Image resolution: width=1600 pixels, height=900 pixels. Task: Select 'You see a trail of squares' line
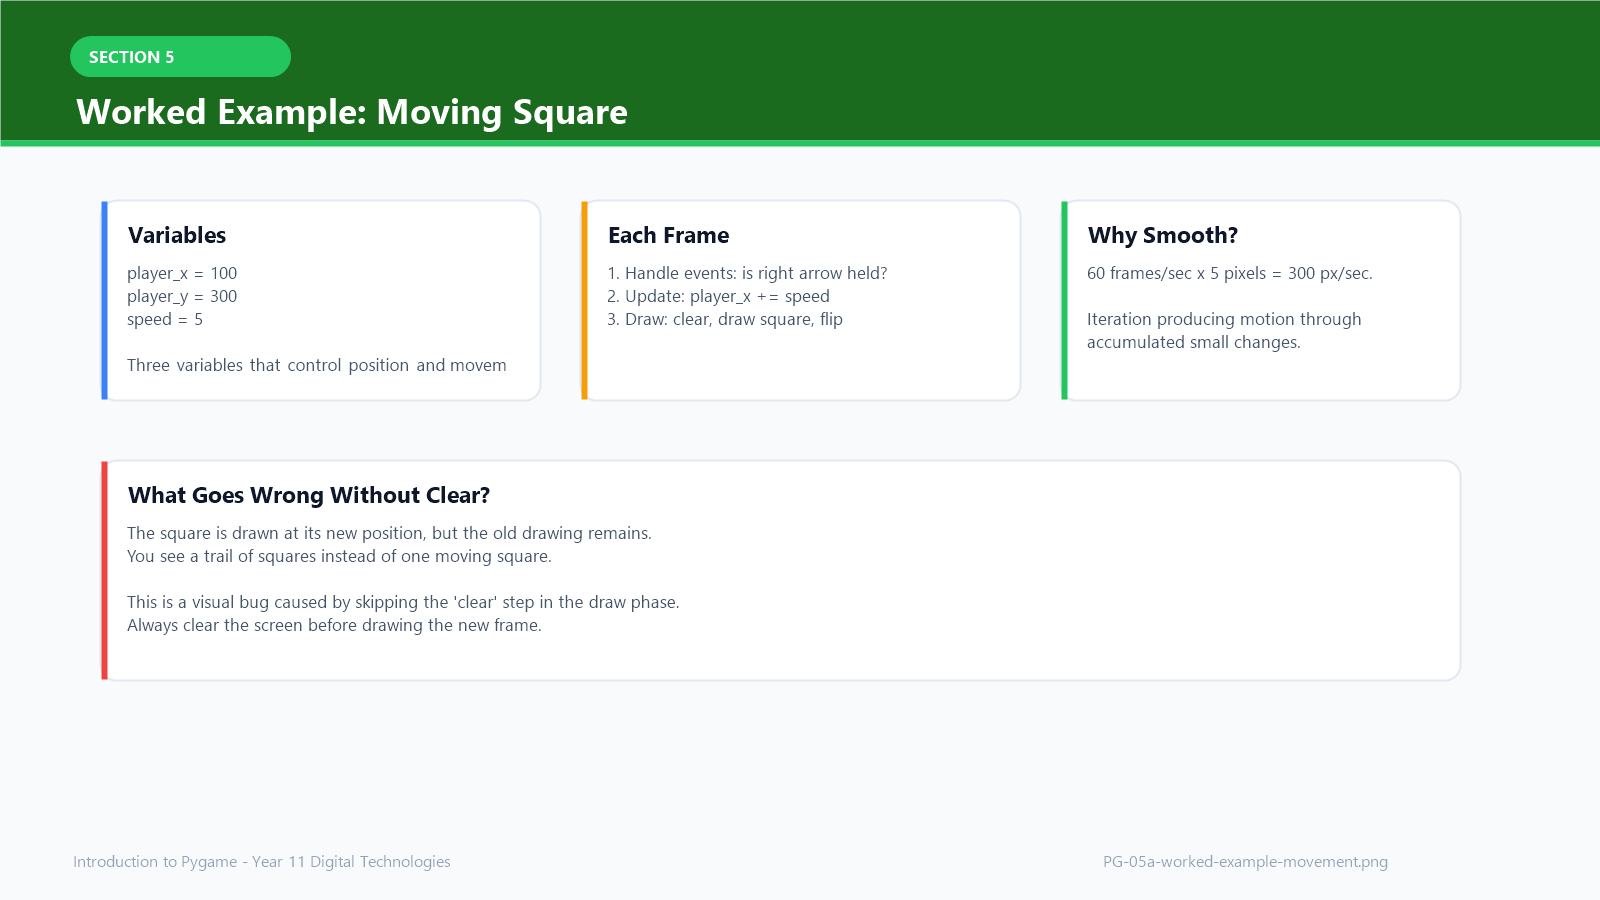[339, 556]
